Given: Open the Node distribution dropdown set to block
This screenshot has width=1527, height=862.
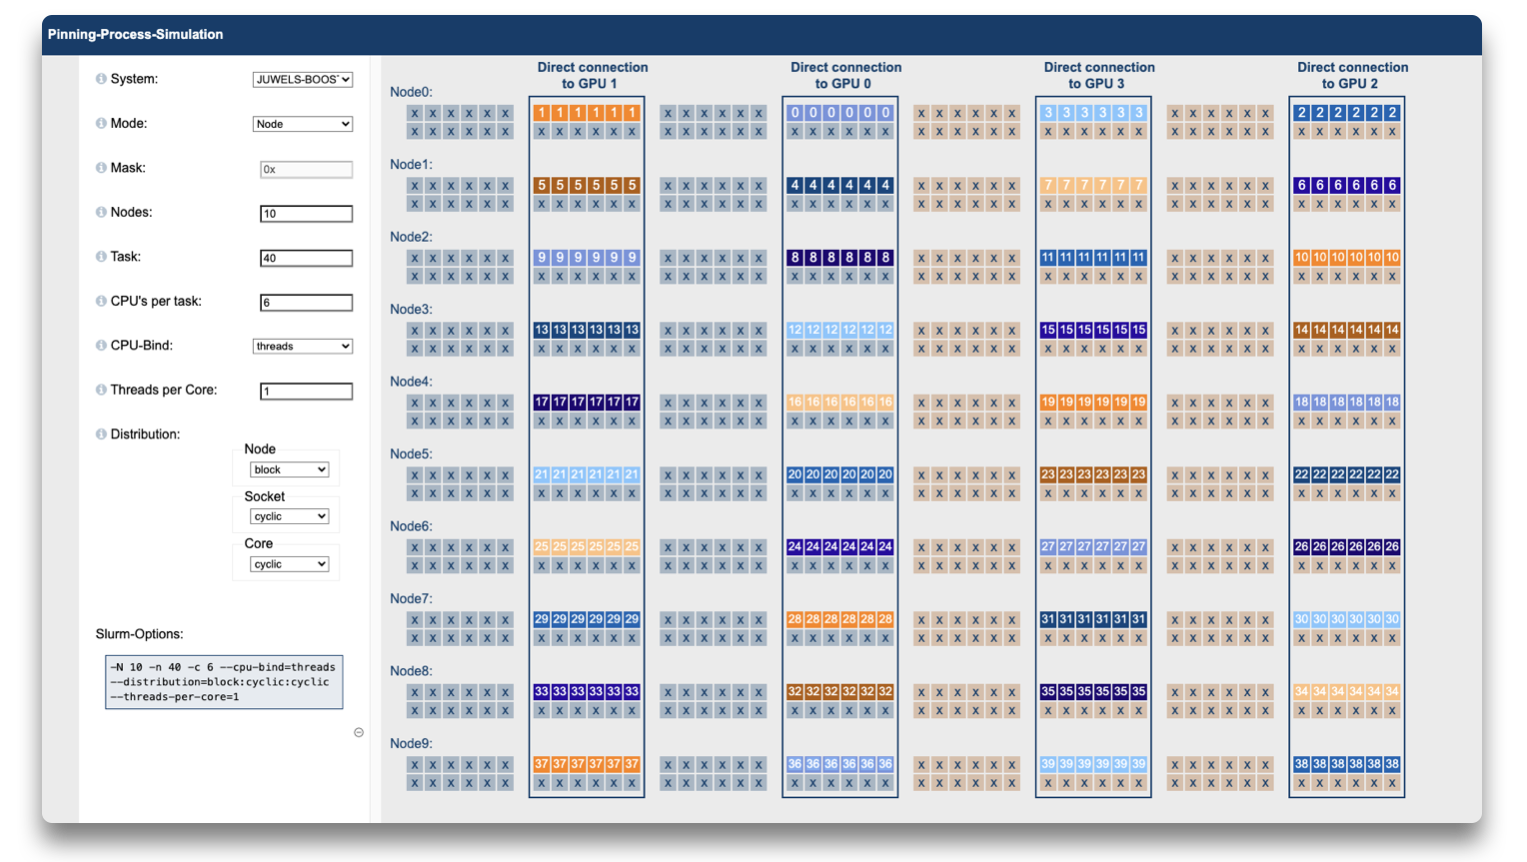Looking at the screenshot, I should coord(289,470).
